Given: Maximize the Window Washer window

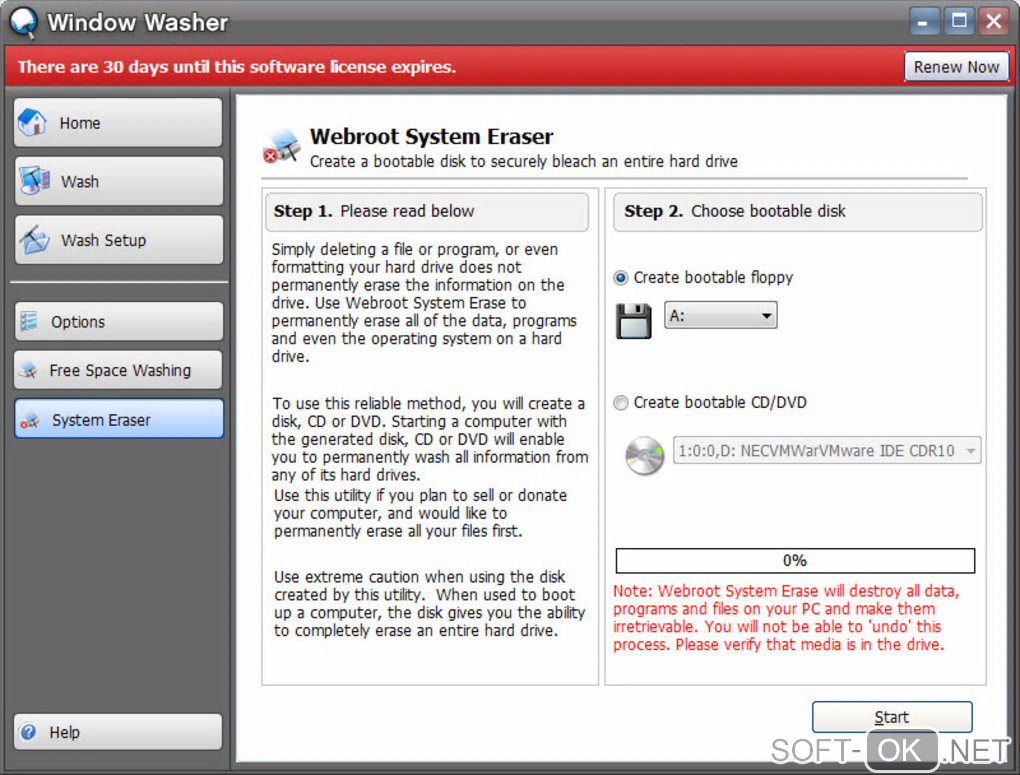Looking at the screenshot, I should tap(959, 21).
